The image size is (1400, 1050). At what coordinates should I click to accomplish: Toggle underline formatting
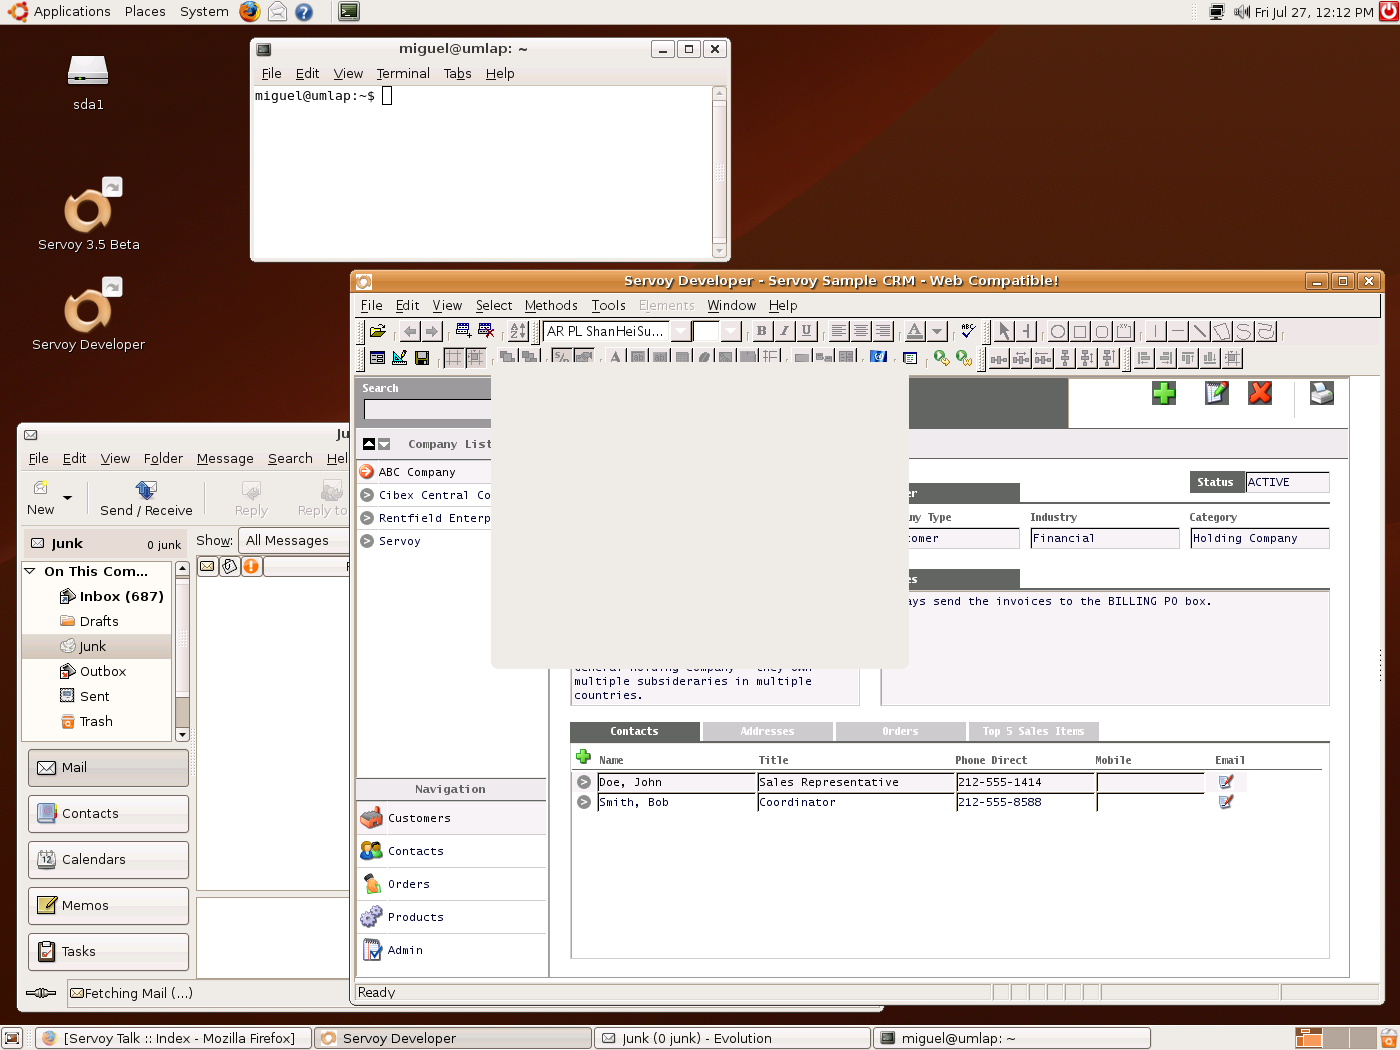tap(806, 331)
